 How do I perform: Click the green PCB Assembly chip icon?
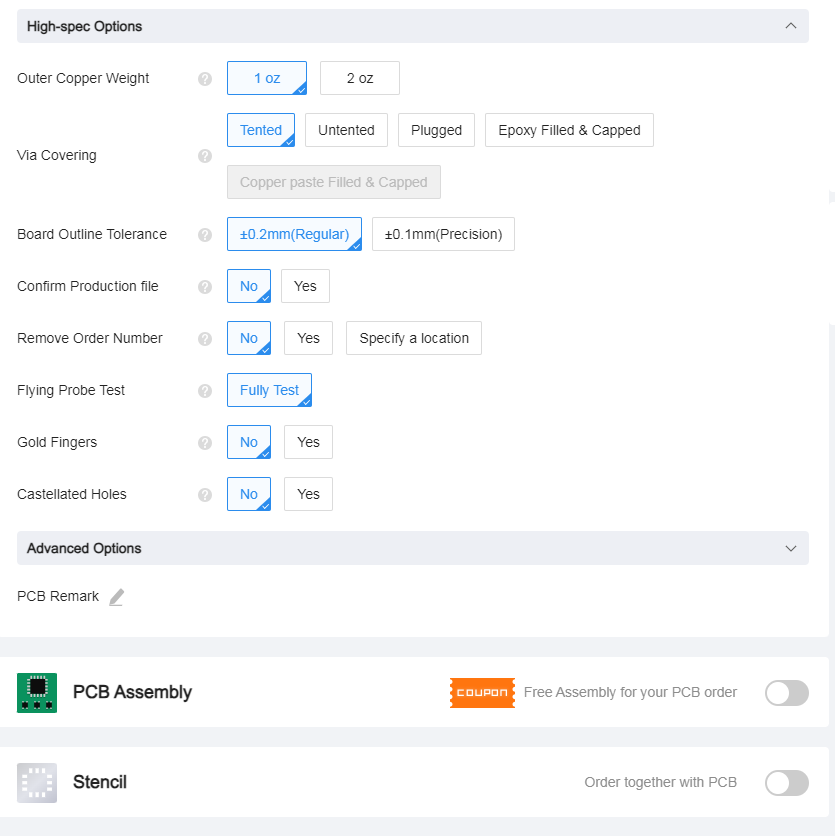coord(37,693)
